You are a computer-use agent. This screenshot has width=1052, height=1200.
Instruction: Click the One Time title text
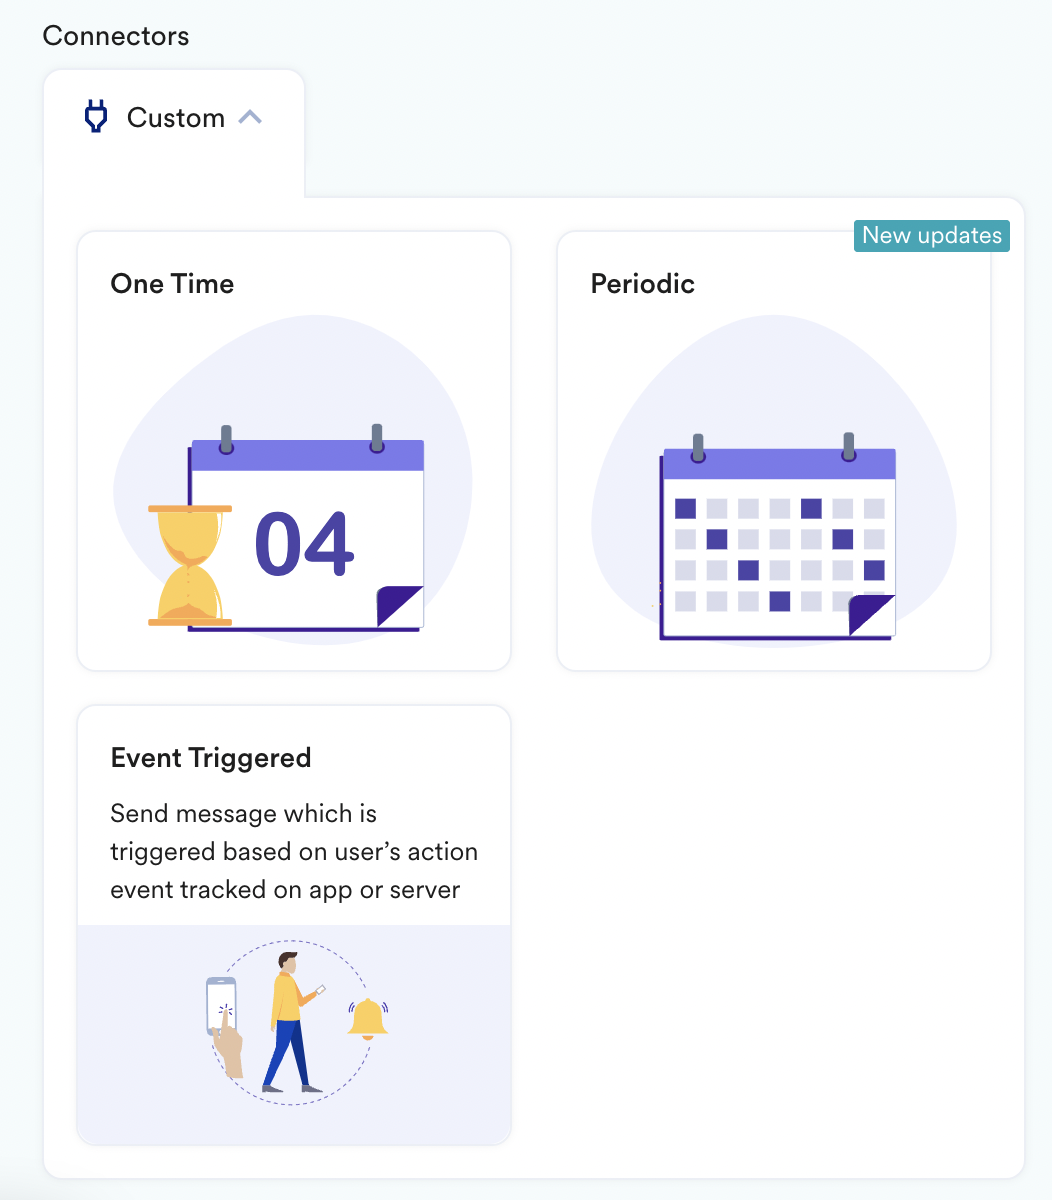point(173,284)
